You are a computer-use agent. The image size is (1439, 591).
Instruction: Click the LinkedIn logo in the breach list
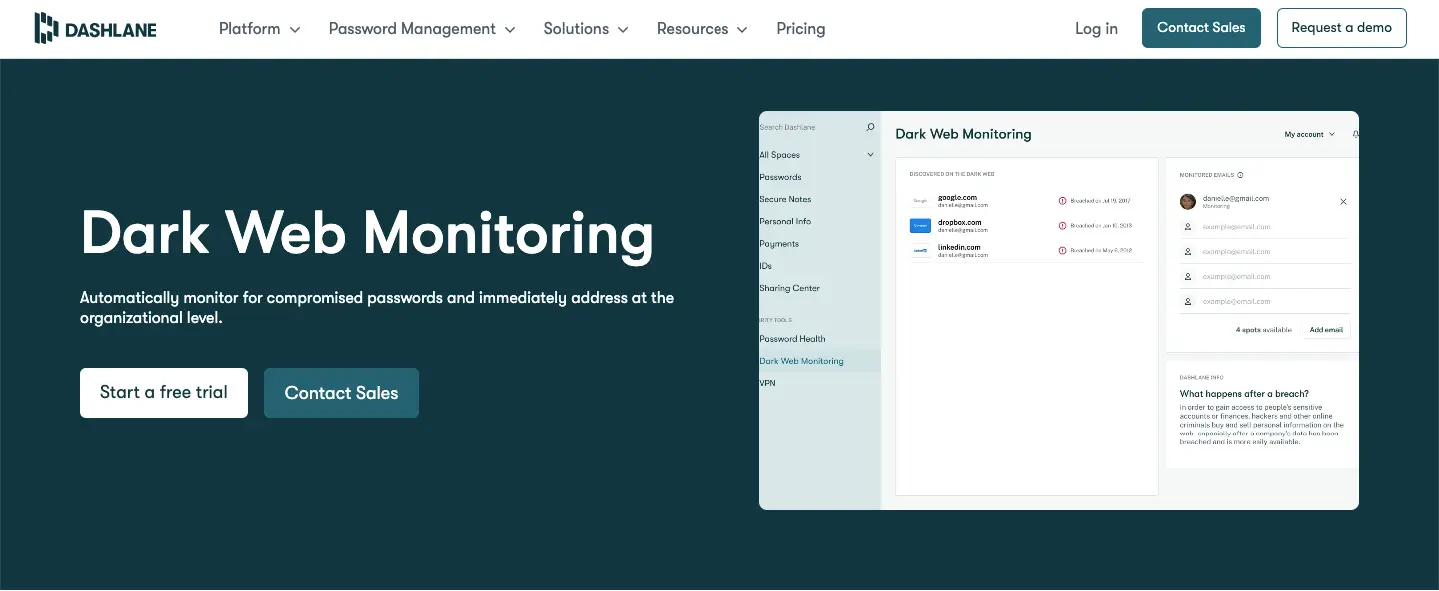[x=920, y=251]
